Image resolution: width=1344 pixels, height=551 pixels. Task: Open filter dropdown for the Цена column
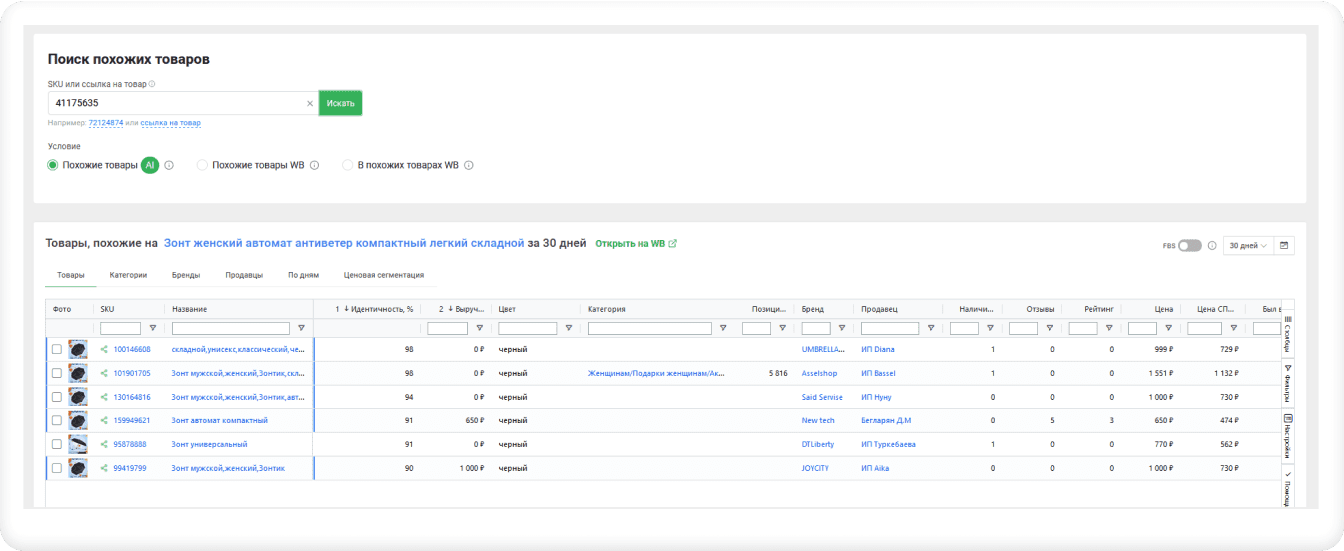click(x=1168, y=328)
